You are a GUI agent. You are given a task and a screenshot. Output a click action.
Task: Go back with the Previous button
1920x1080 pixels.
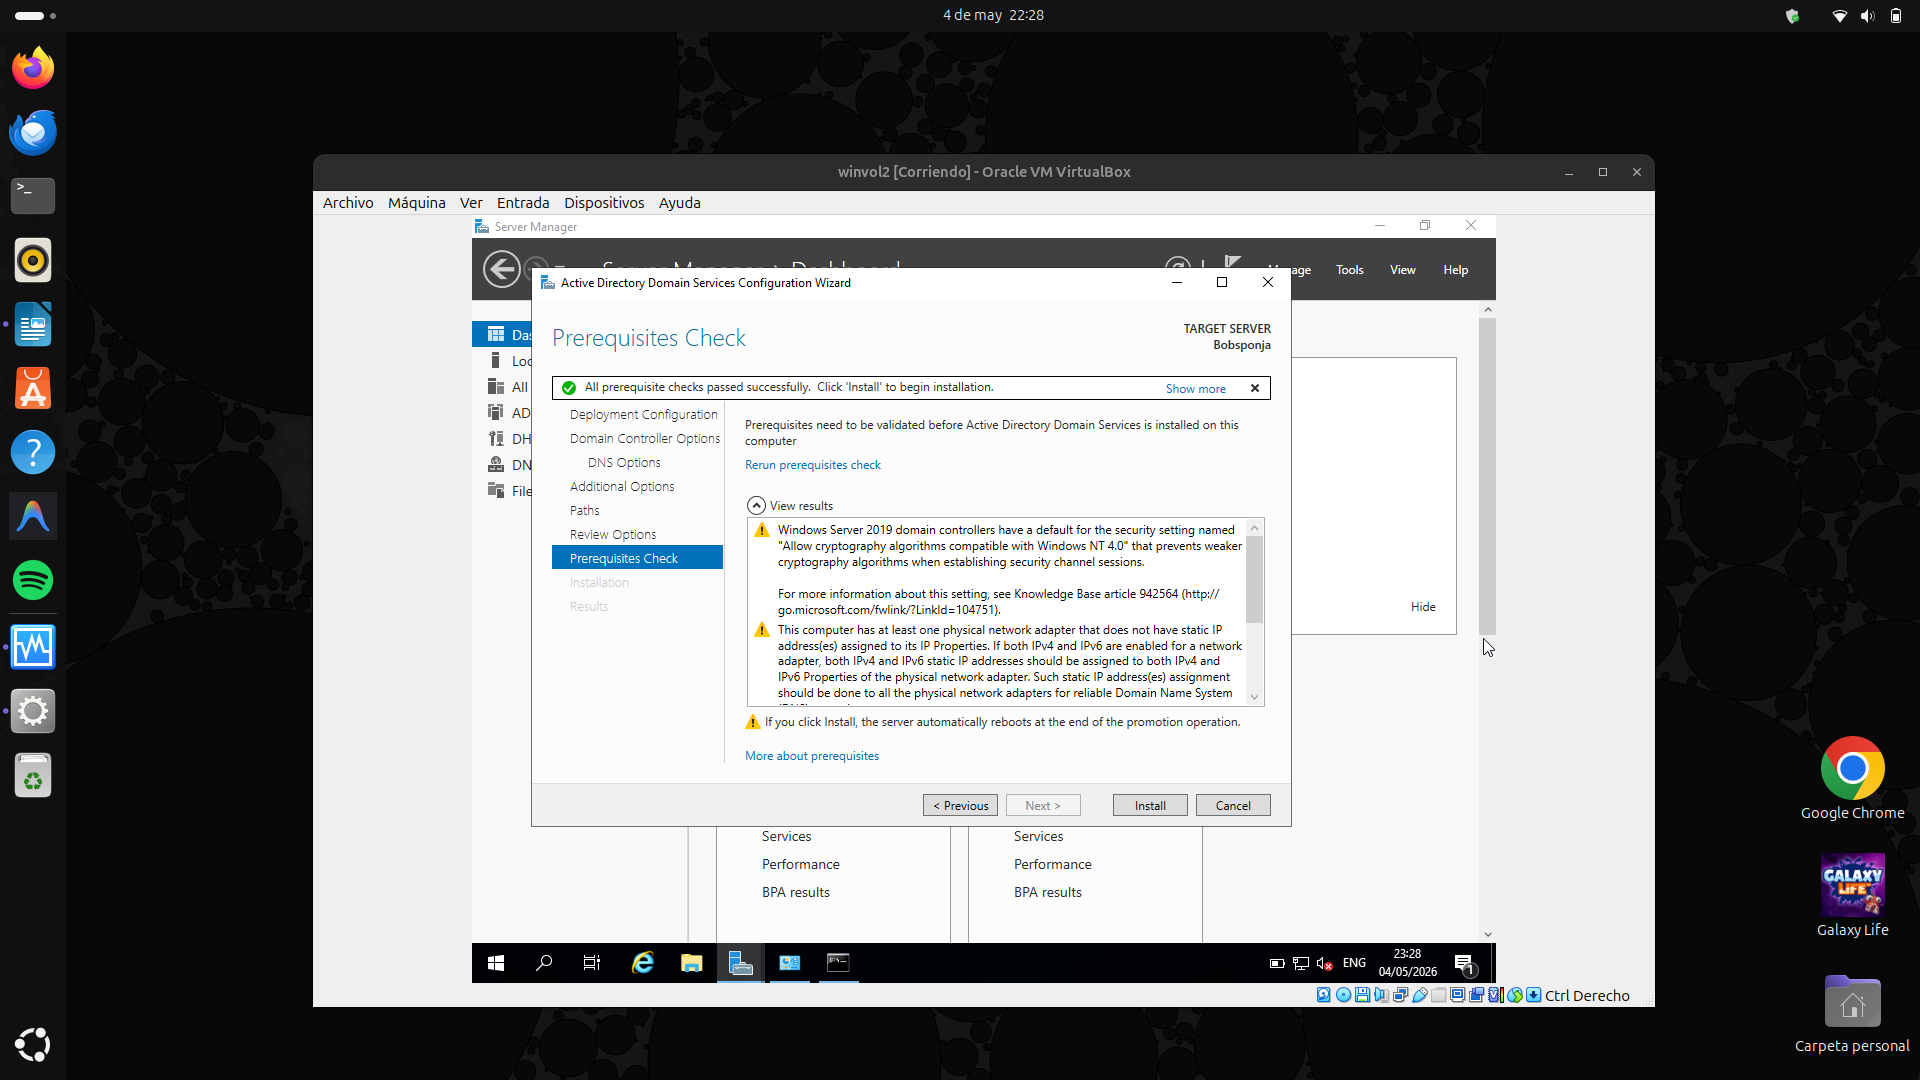960,806
